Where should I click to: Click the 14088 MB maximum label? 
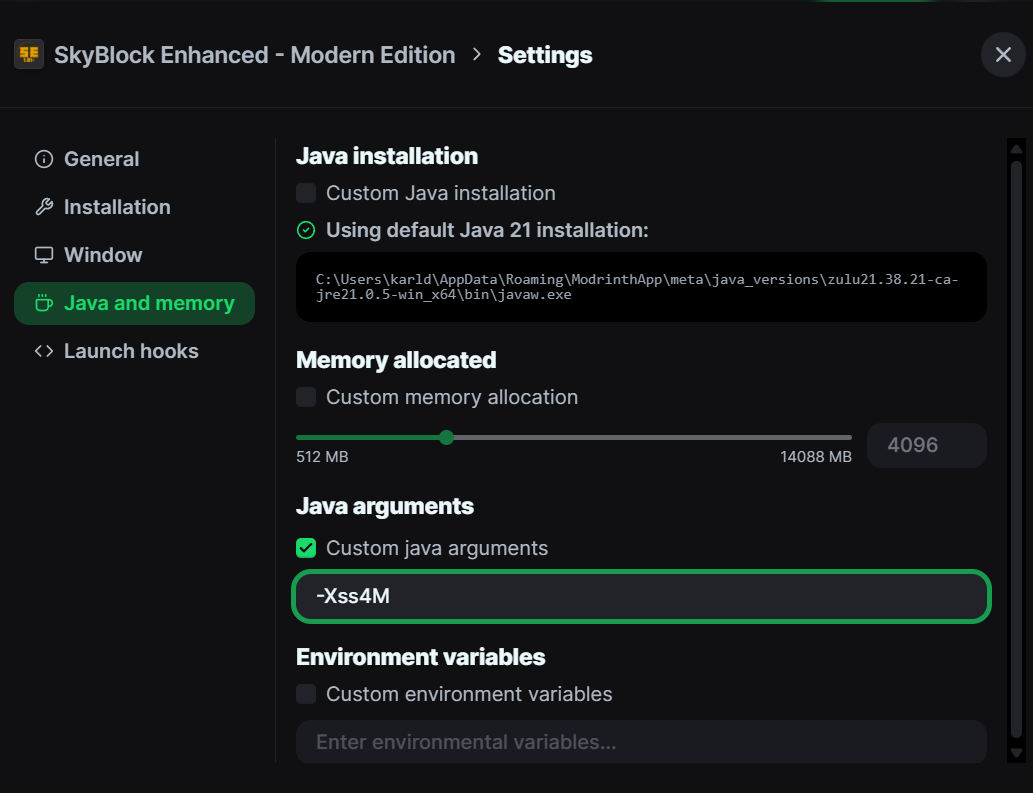coord(816,457)
